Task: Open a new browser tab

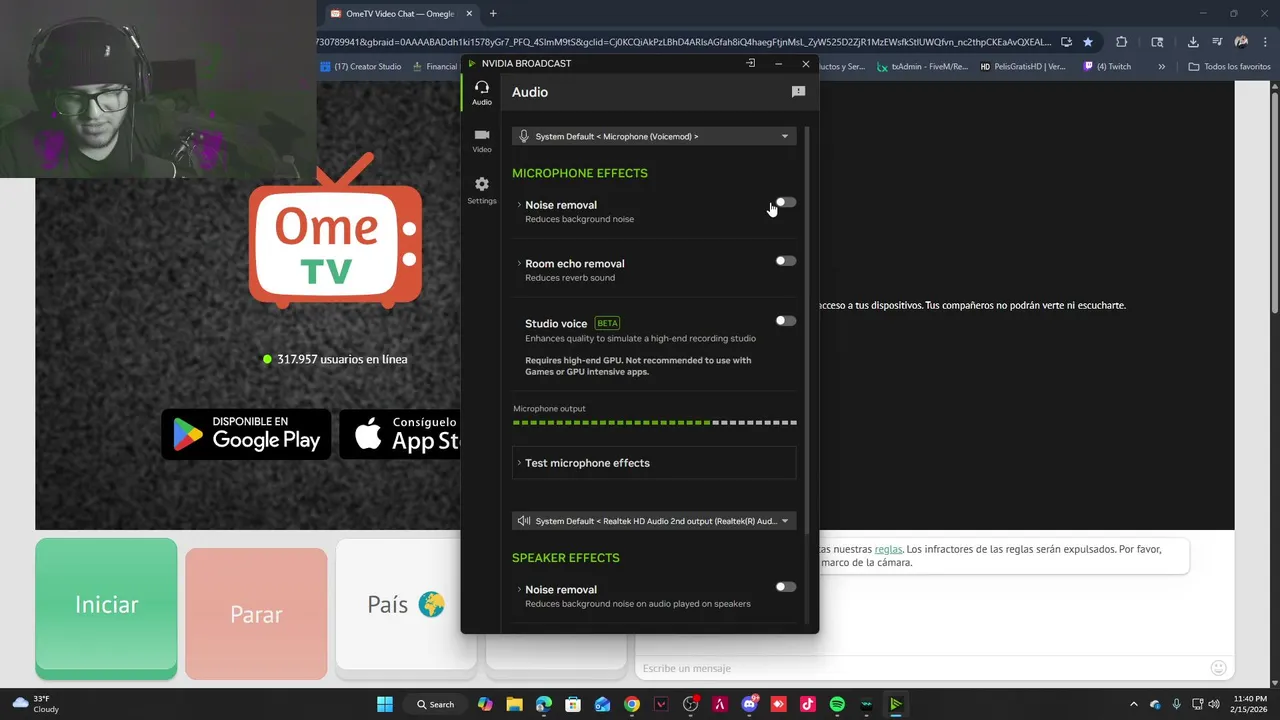Action: point(493,14)
